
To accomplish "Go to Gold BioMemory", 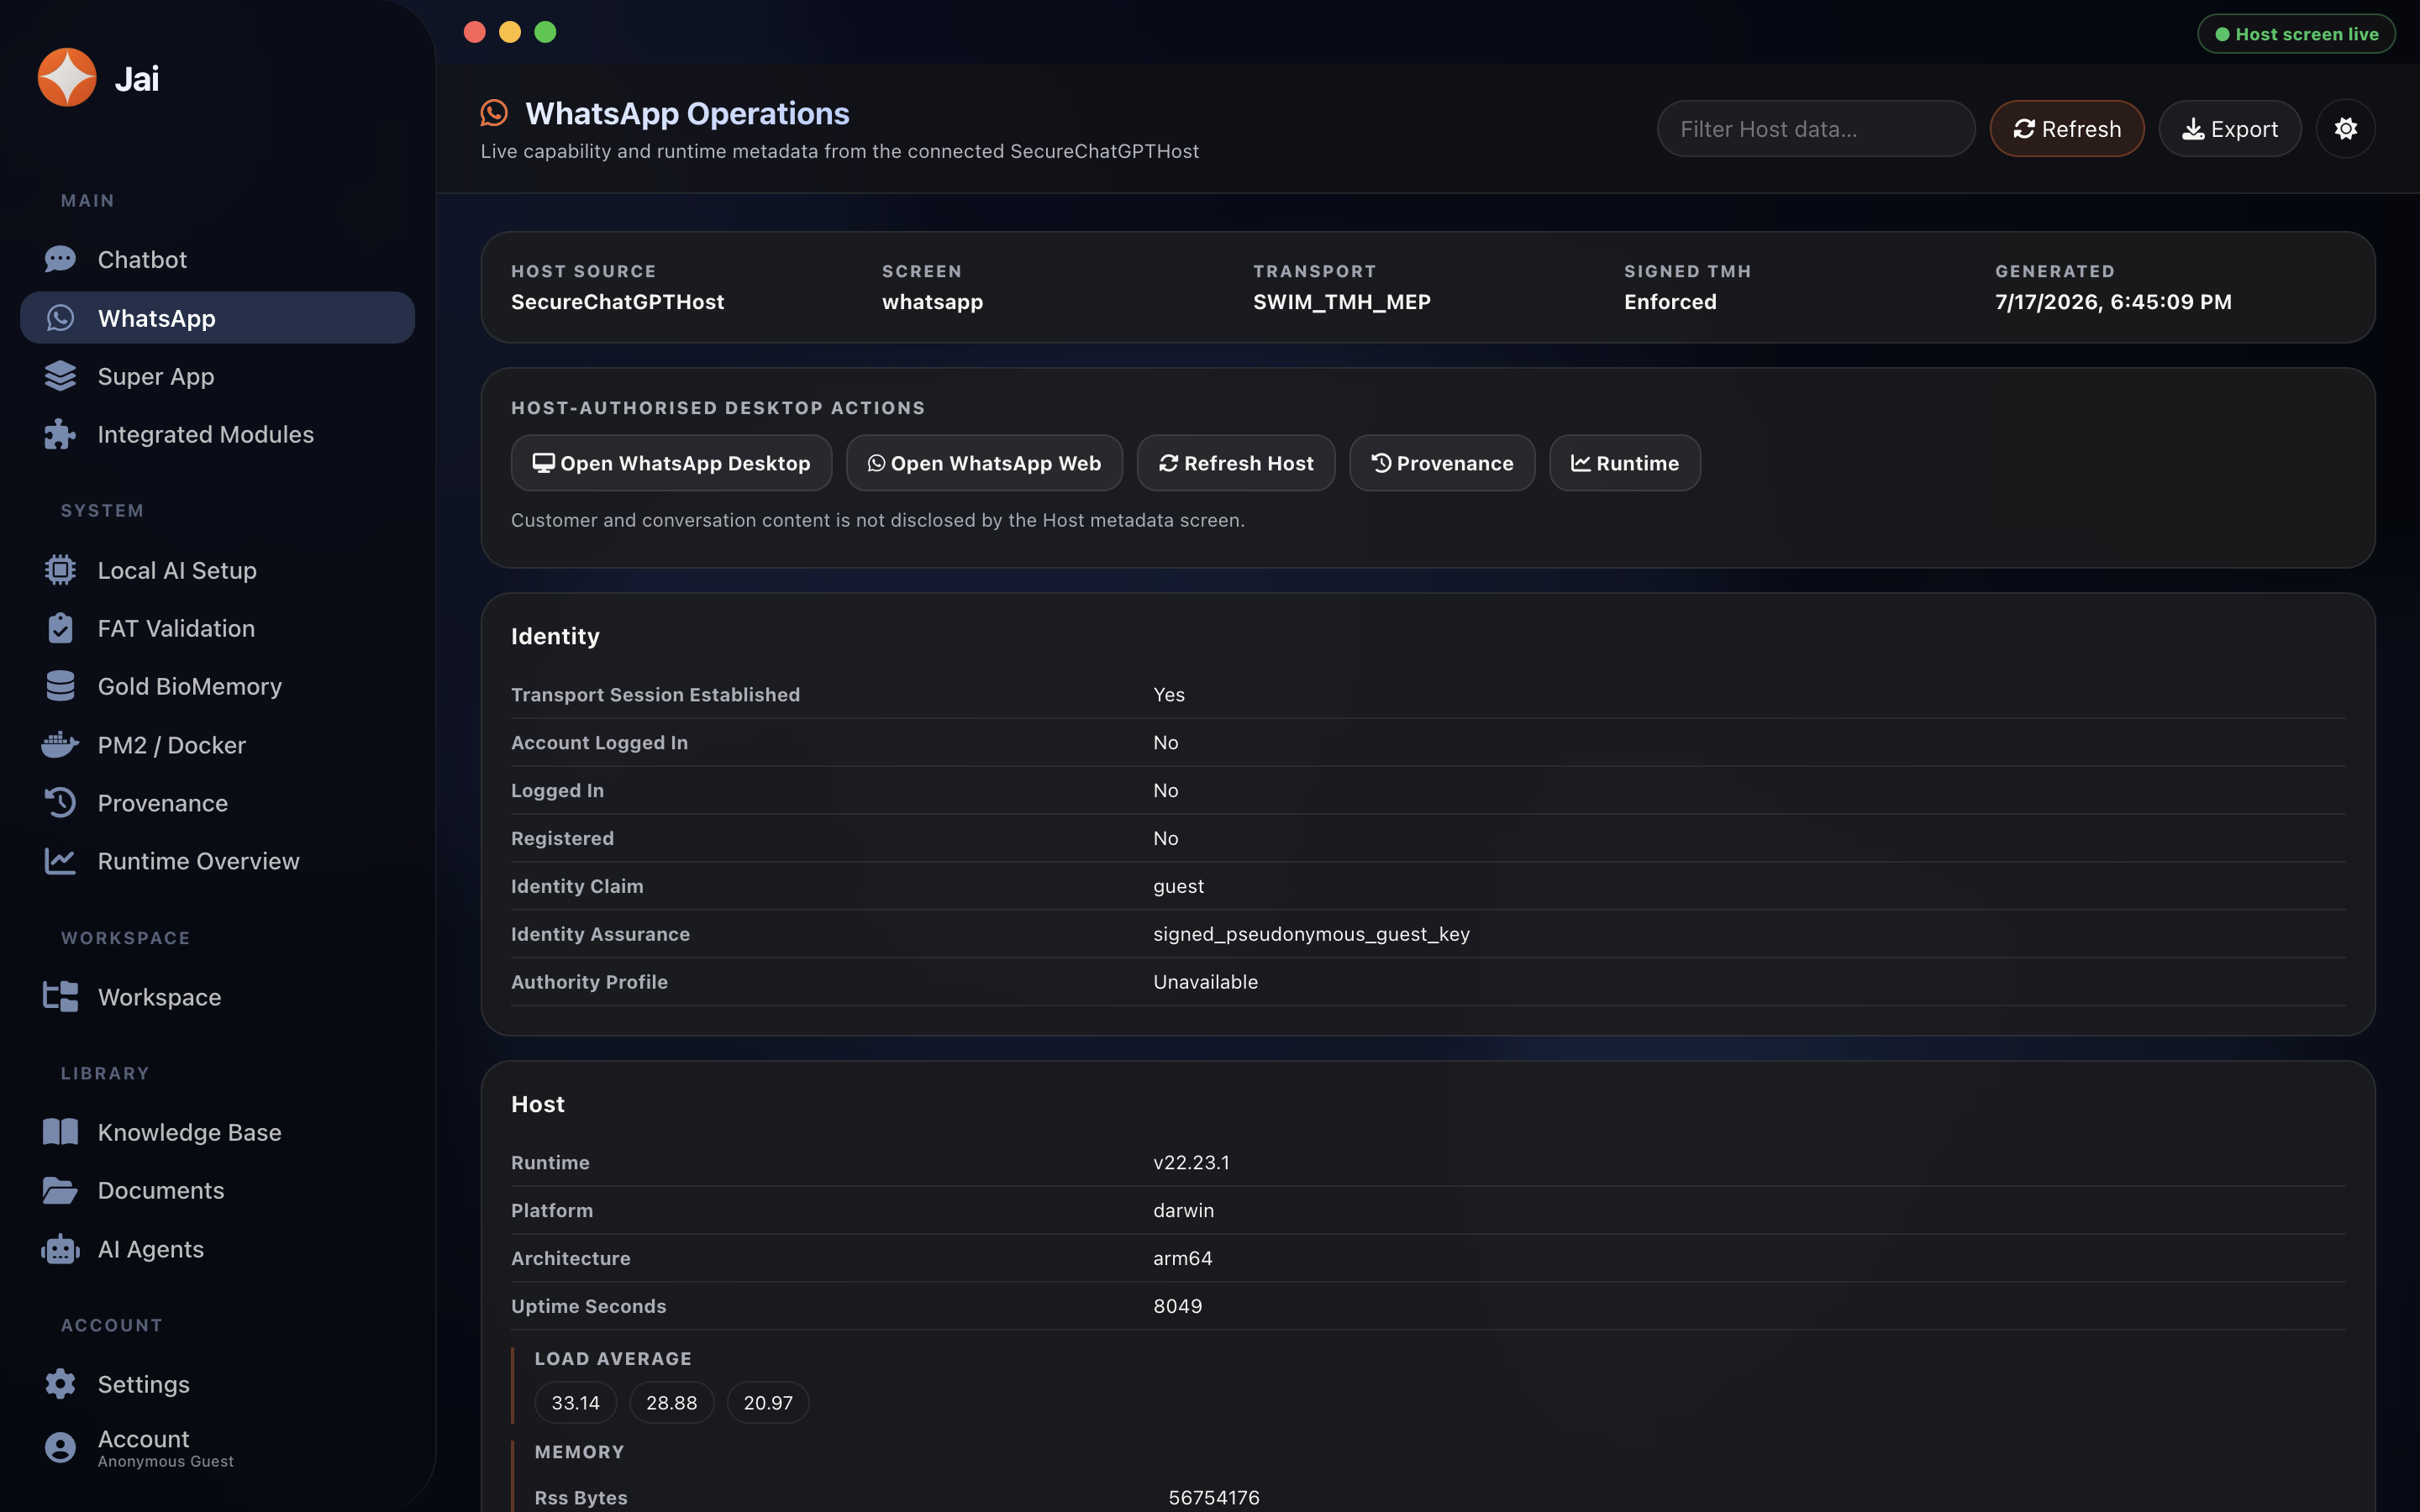I will tap(217, 686).
